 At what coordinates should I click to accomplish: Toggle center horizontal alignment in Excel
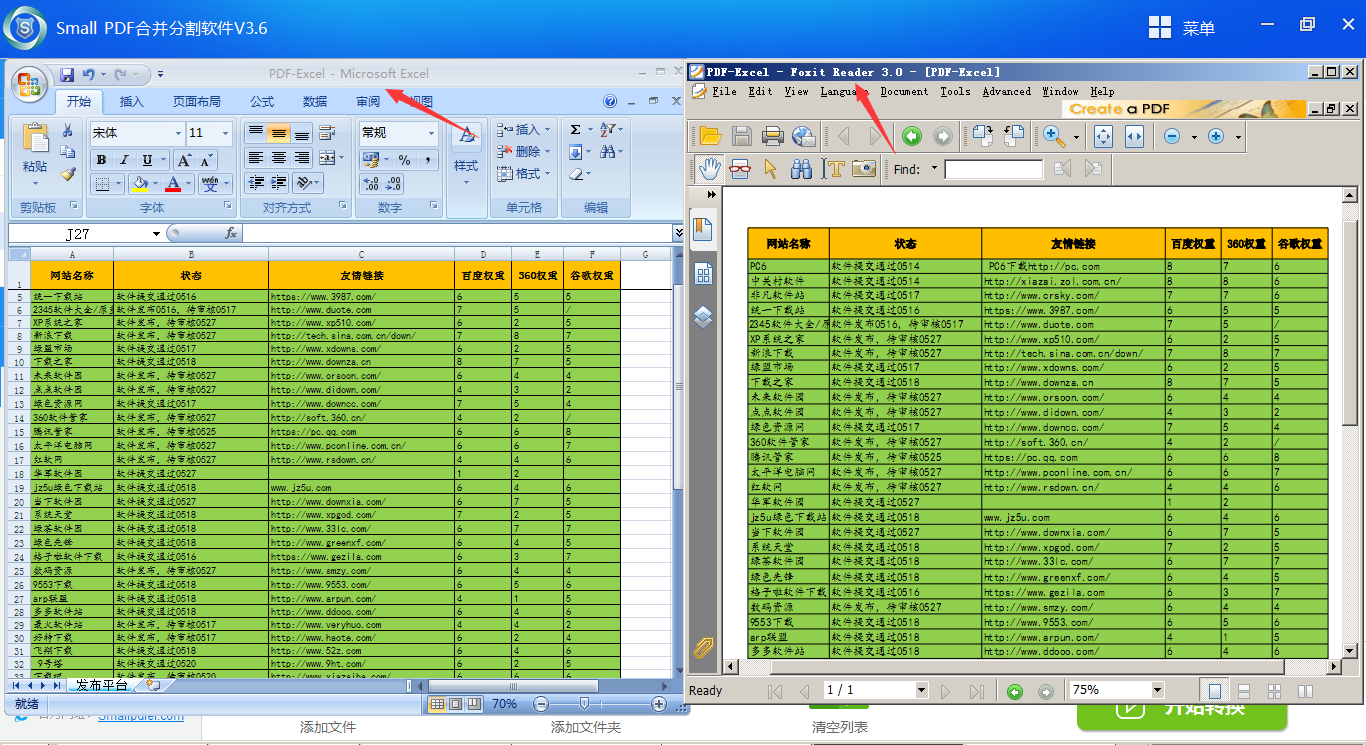tap(279, 158)
